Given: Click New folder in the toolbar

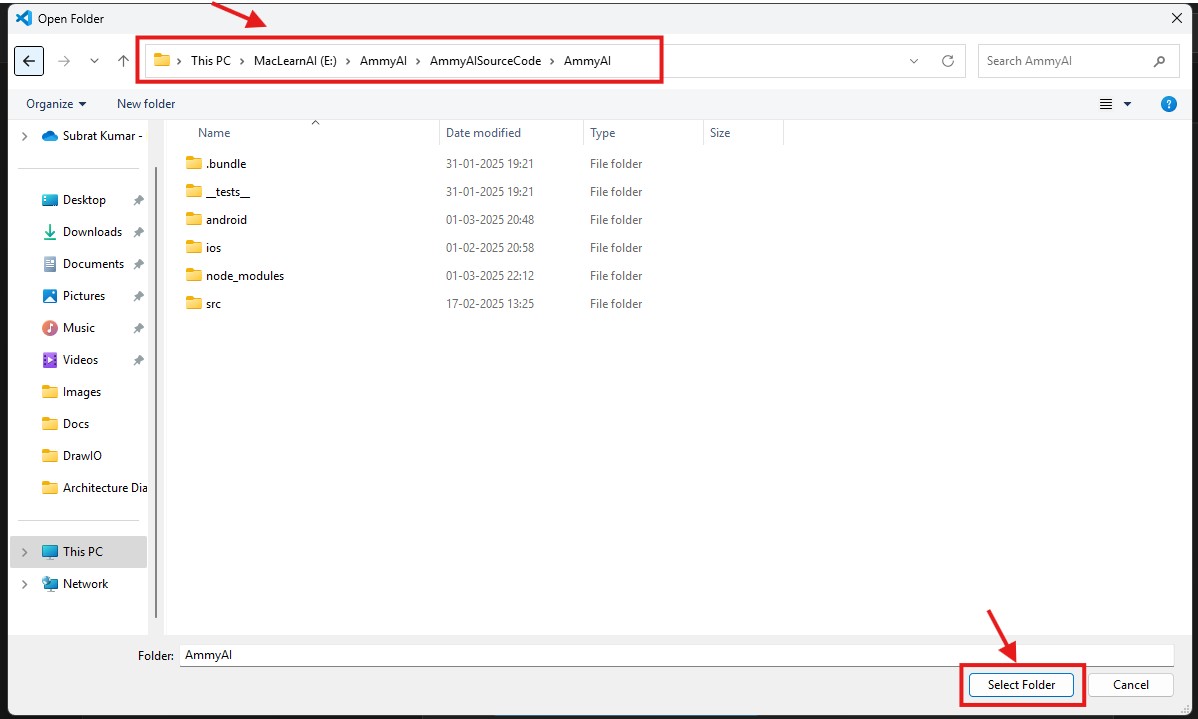Looking at the screenshot, I should (x=146, y=104).
